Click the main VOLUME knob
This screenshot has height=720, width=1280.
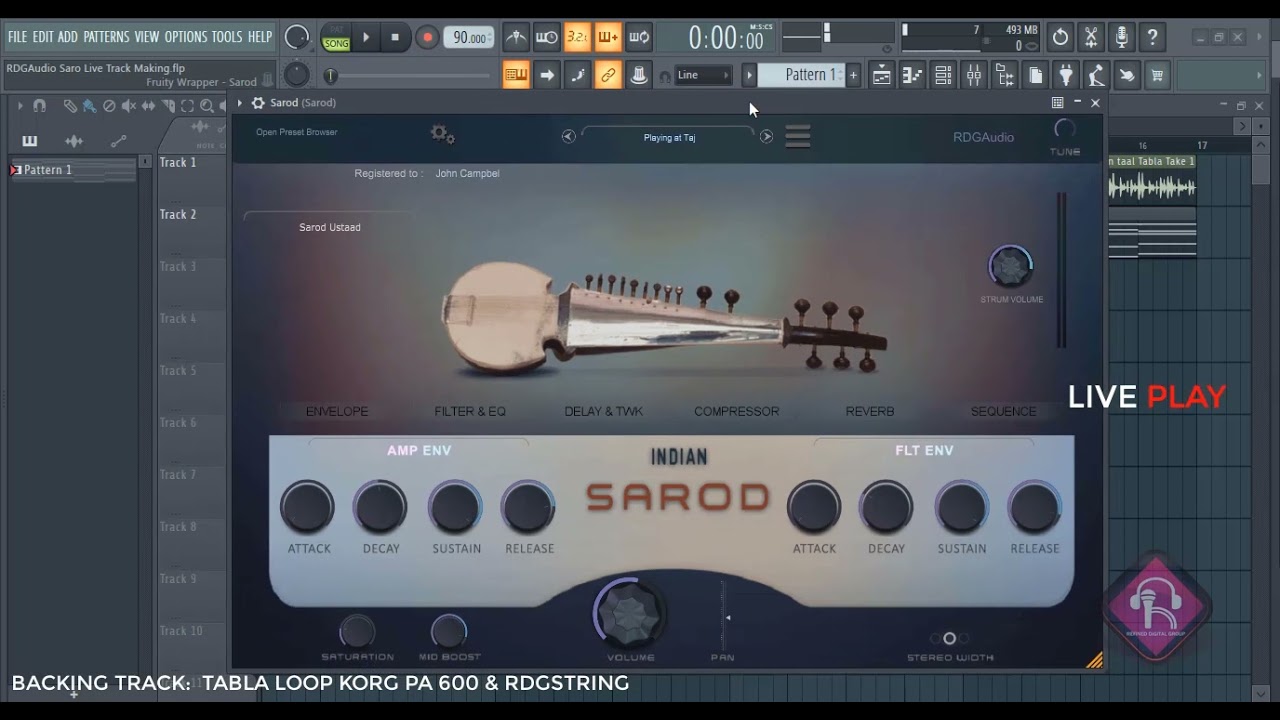(x=629, y=613)
